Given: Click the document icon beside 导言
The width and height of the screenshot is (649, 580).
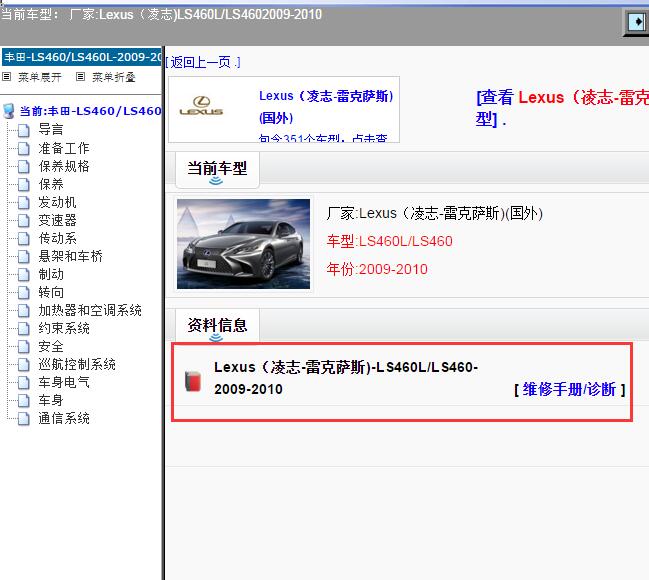Looking at the screenshot, I should [24, 130].
